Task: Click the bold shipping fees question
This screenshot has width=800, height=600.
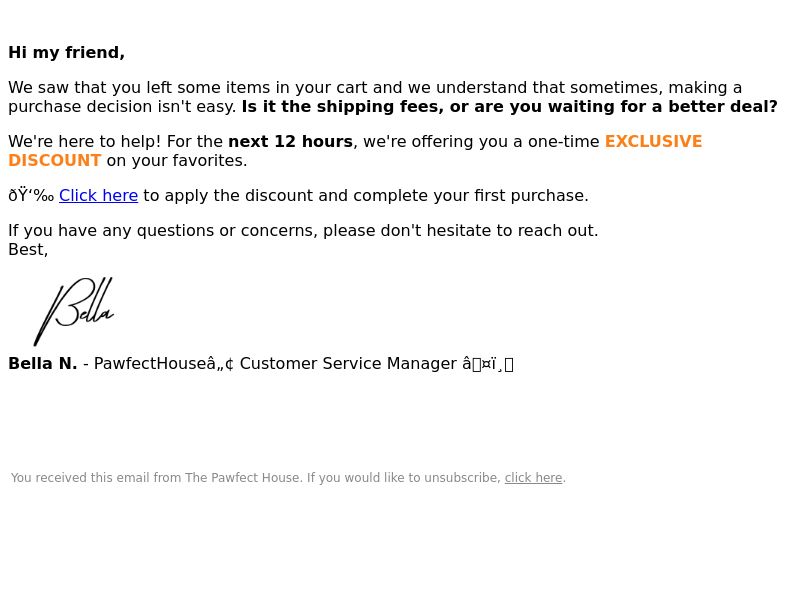Action: (x=510, y=107)
